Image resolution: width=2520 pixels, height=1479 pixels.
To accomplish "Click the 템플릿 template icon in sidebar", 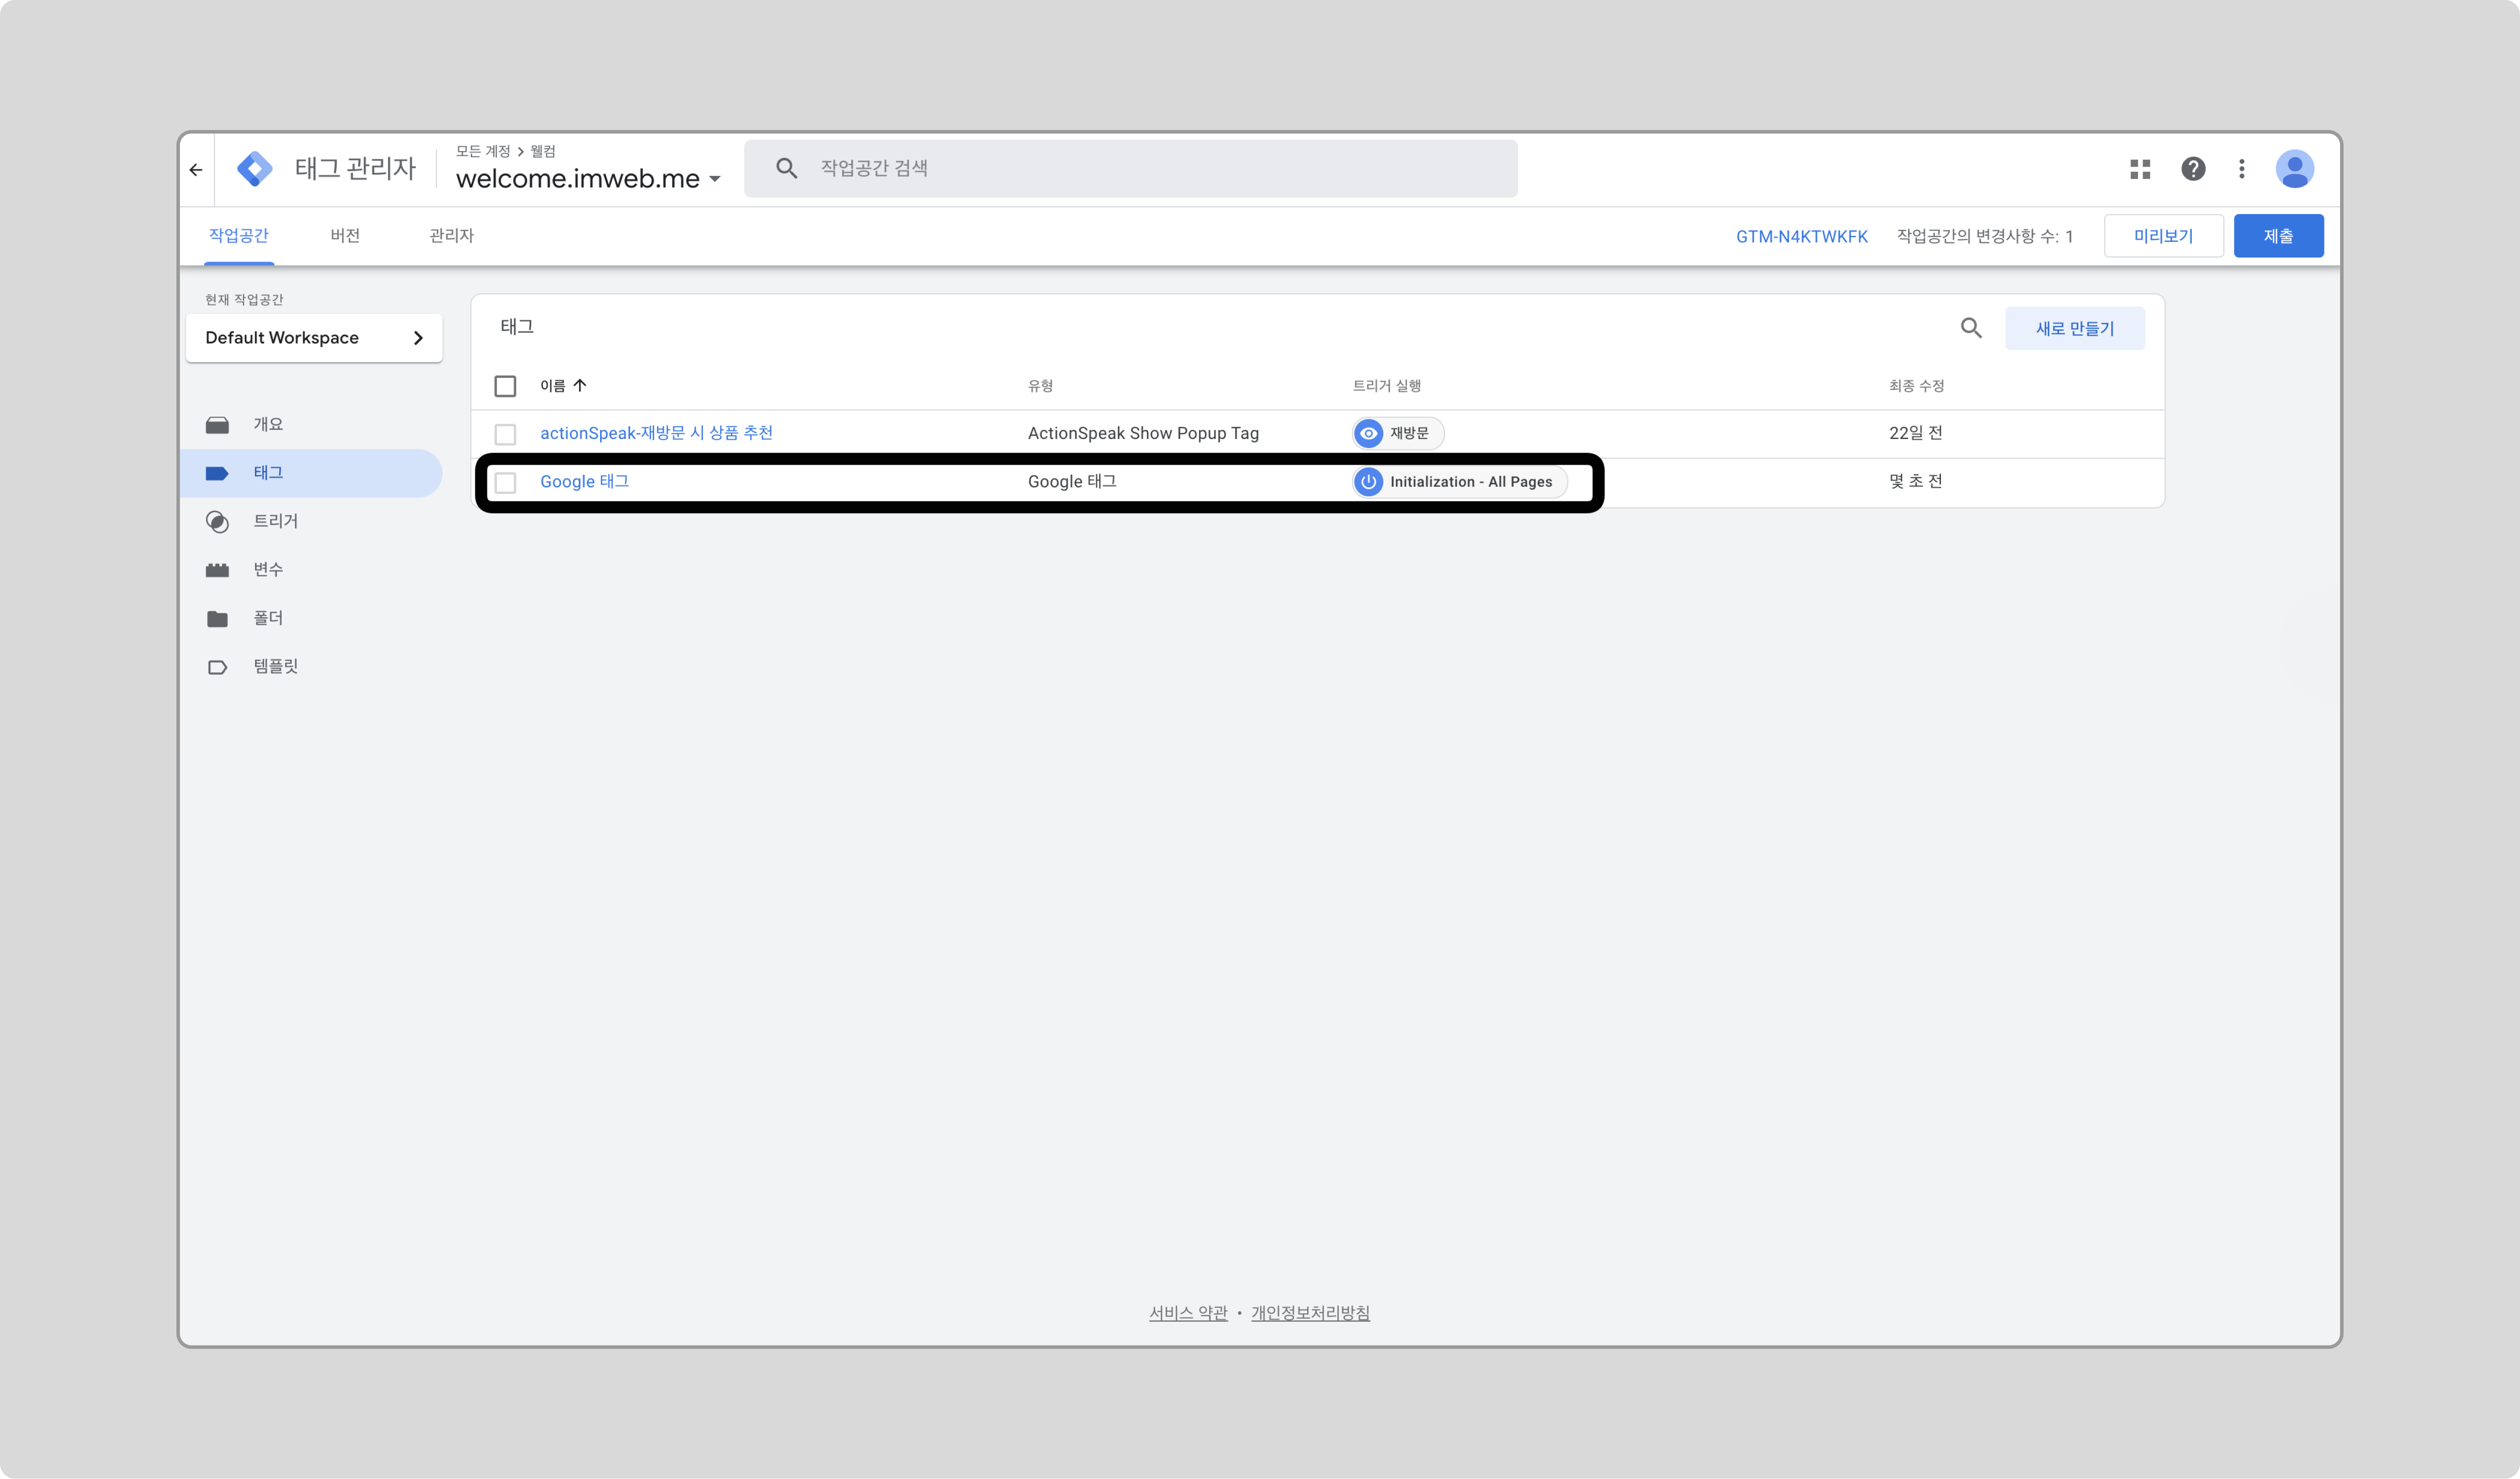I will [x=217, y=667].
